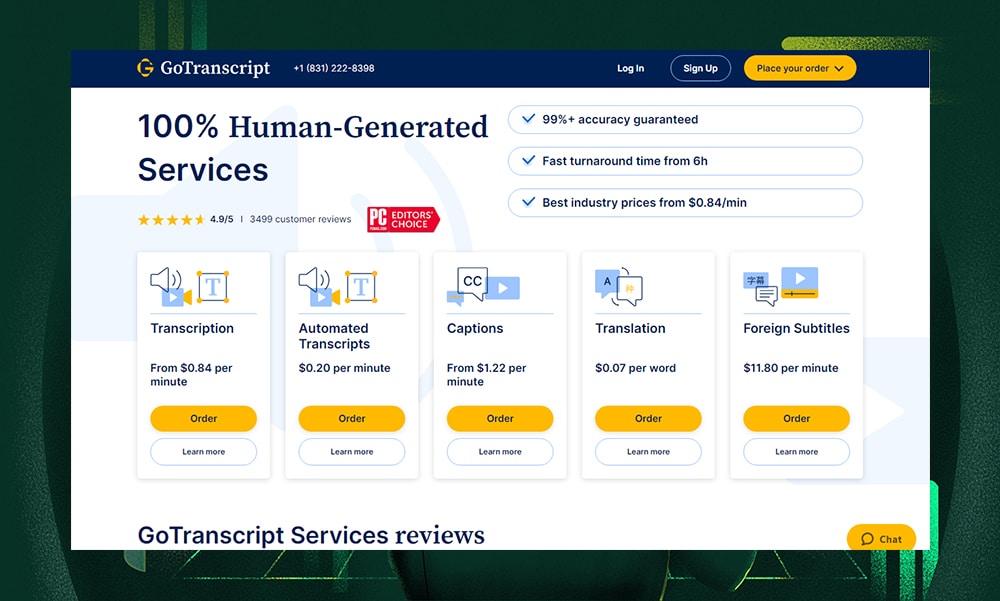Expand the Place your order dropdown
The width and height of the screenshot is (1000, 601).
click(x=800, y=68)
